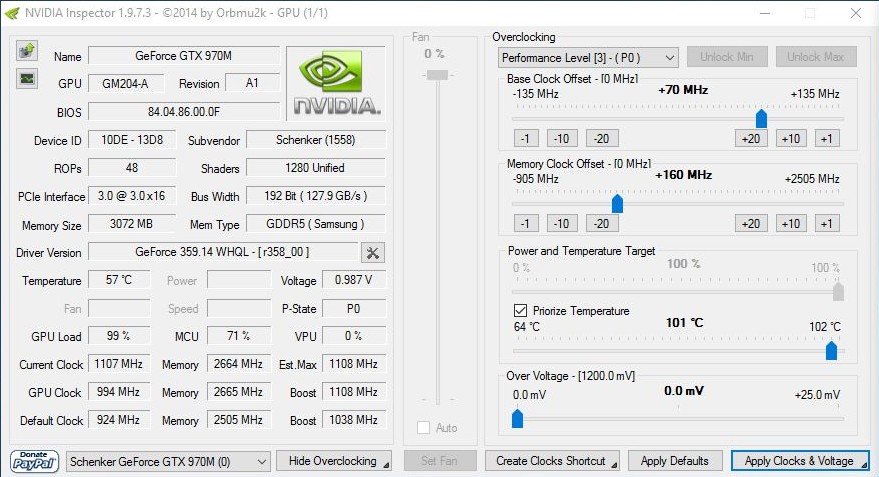
Task: Click the NVIDIA logo image
Action: 336,83
